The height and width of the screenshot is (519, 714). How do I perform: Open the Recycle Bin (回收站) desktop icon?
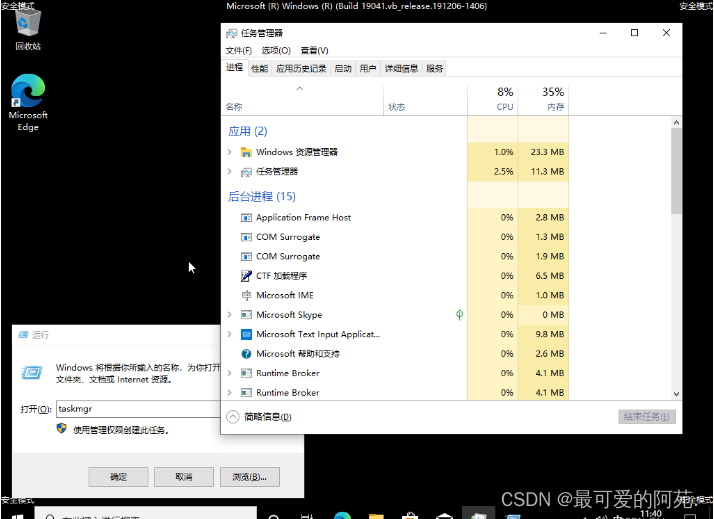(28, 28)
